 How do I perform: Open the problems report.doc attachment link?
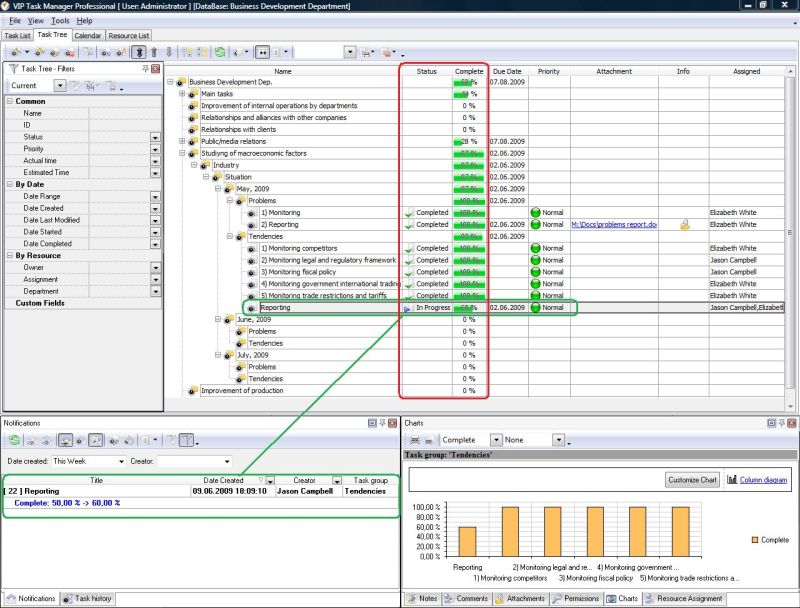(x=614, y=224)
